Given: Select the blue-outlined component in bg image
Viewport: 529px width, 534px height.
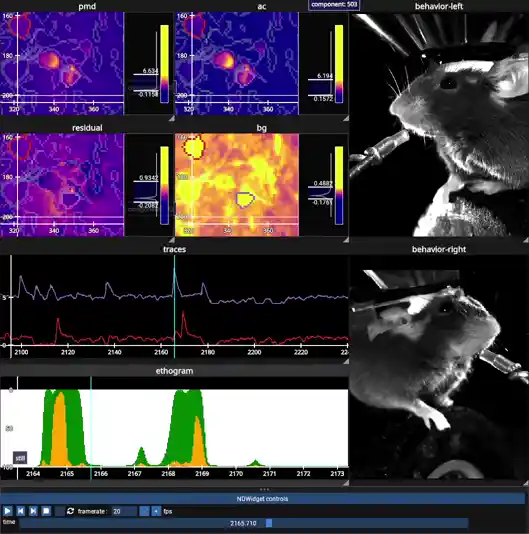Looking at the screenshot, I should pyautogui.click(x=245, y=200).
